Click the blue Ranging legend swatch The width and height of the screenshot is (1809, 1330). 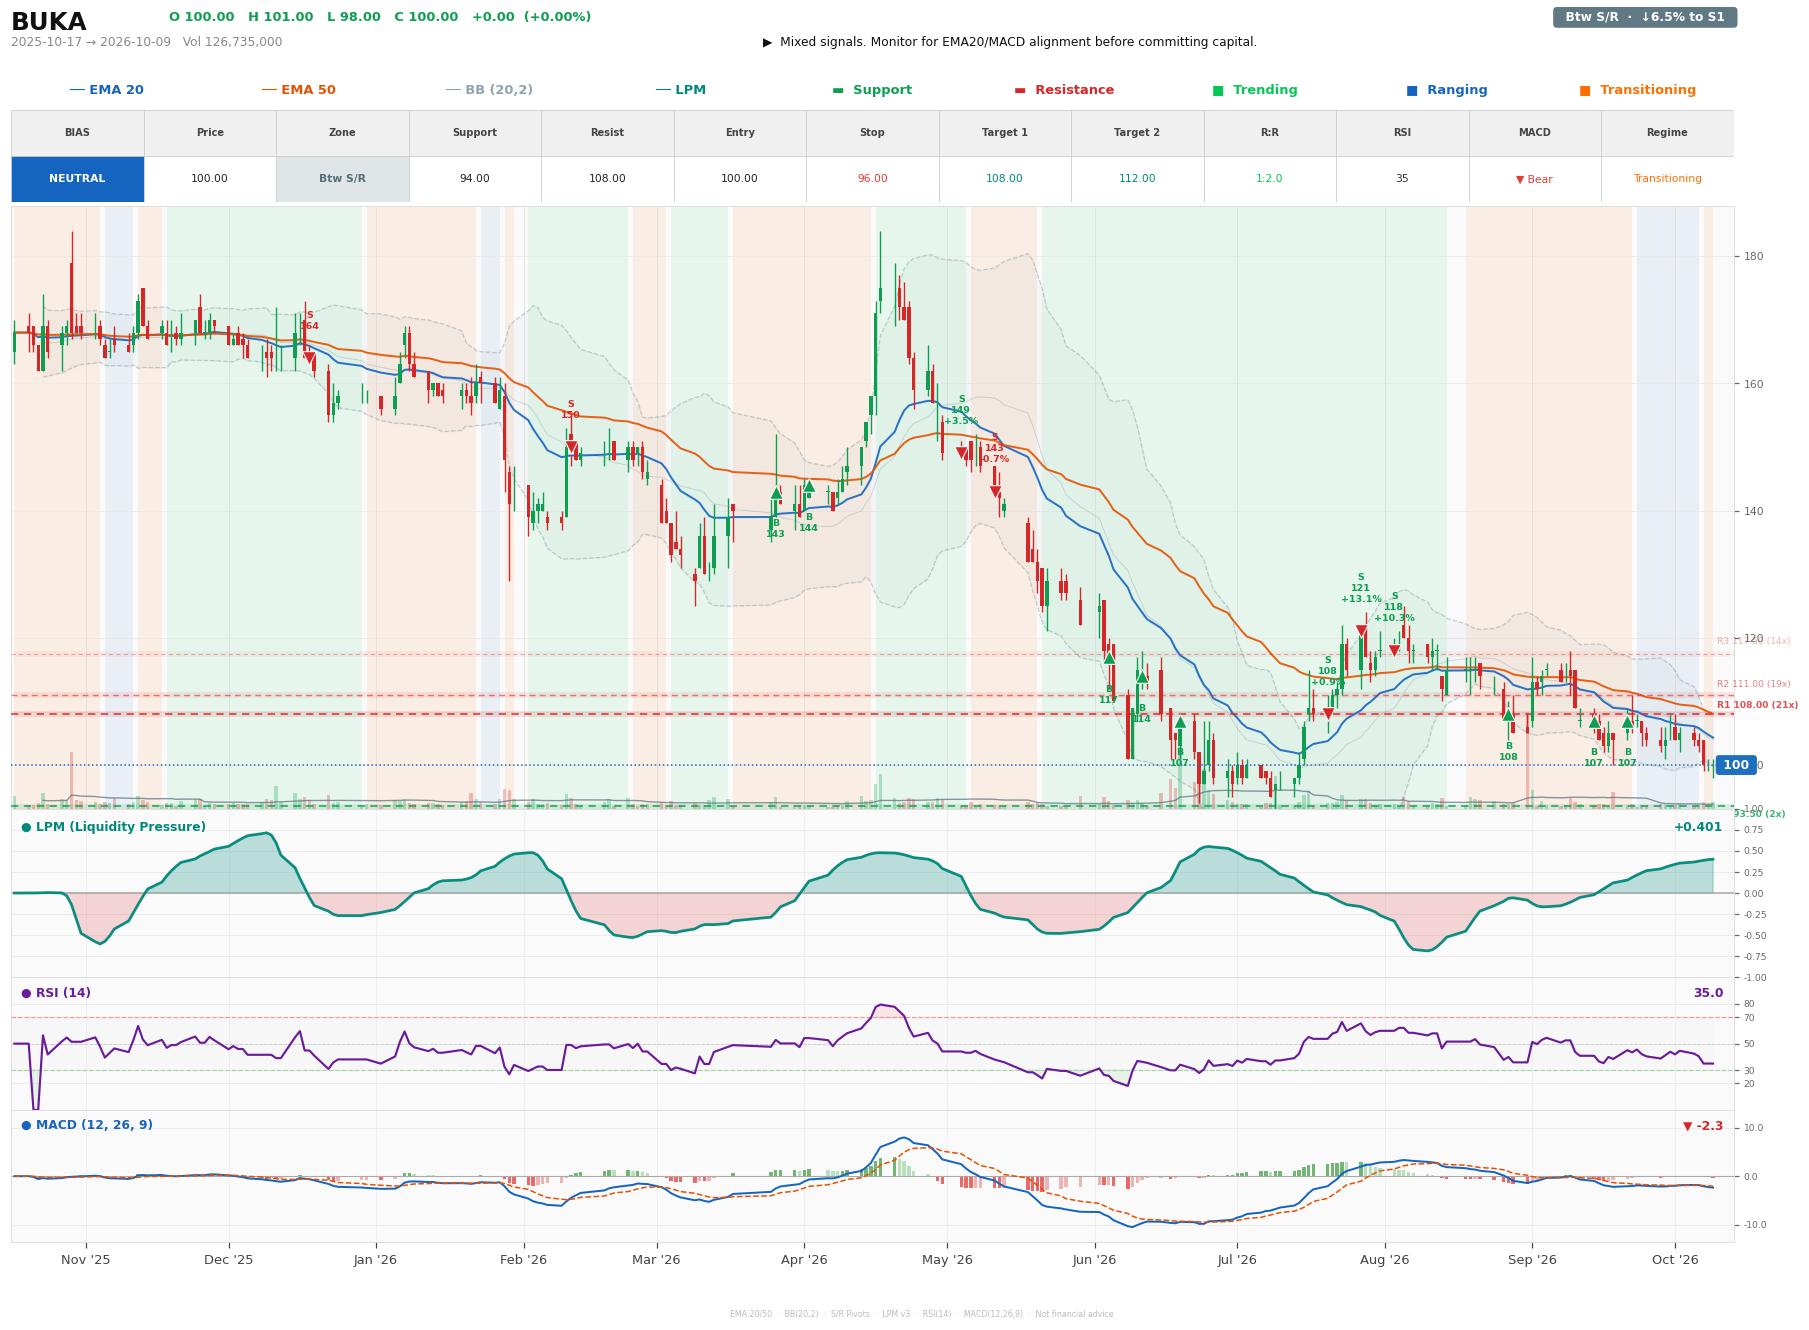point(1412,90)
